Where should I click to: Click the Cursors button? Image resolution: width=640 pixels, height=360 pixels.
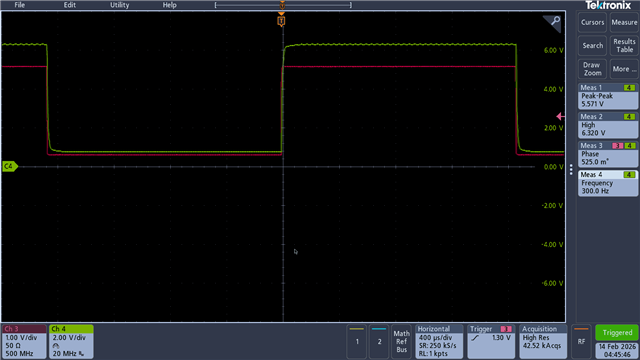tap(592, 22)
